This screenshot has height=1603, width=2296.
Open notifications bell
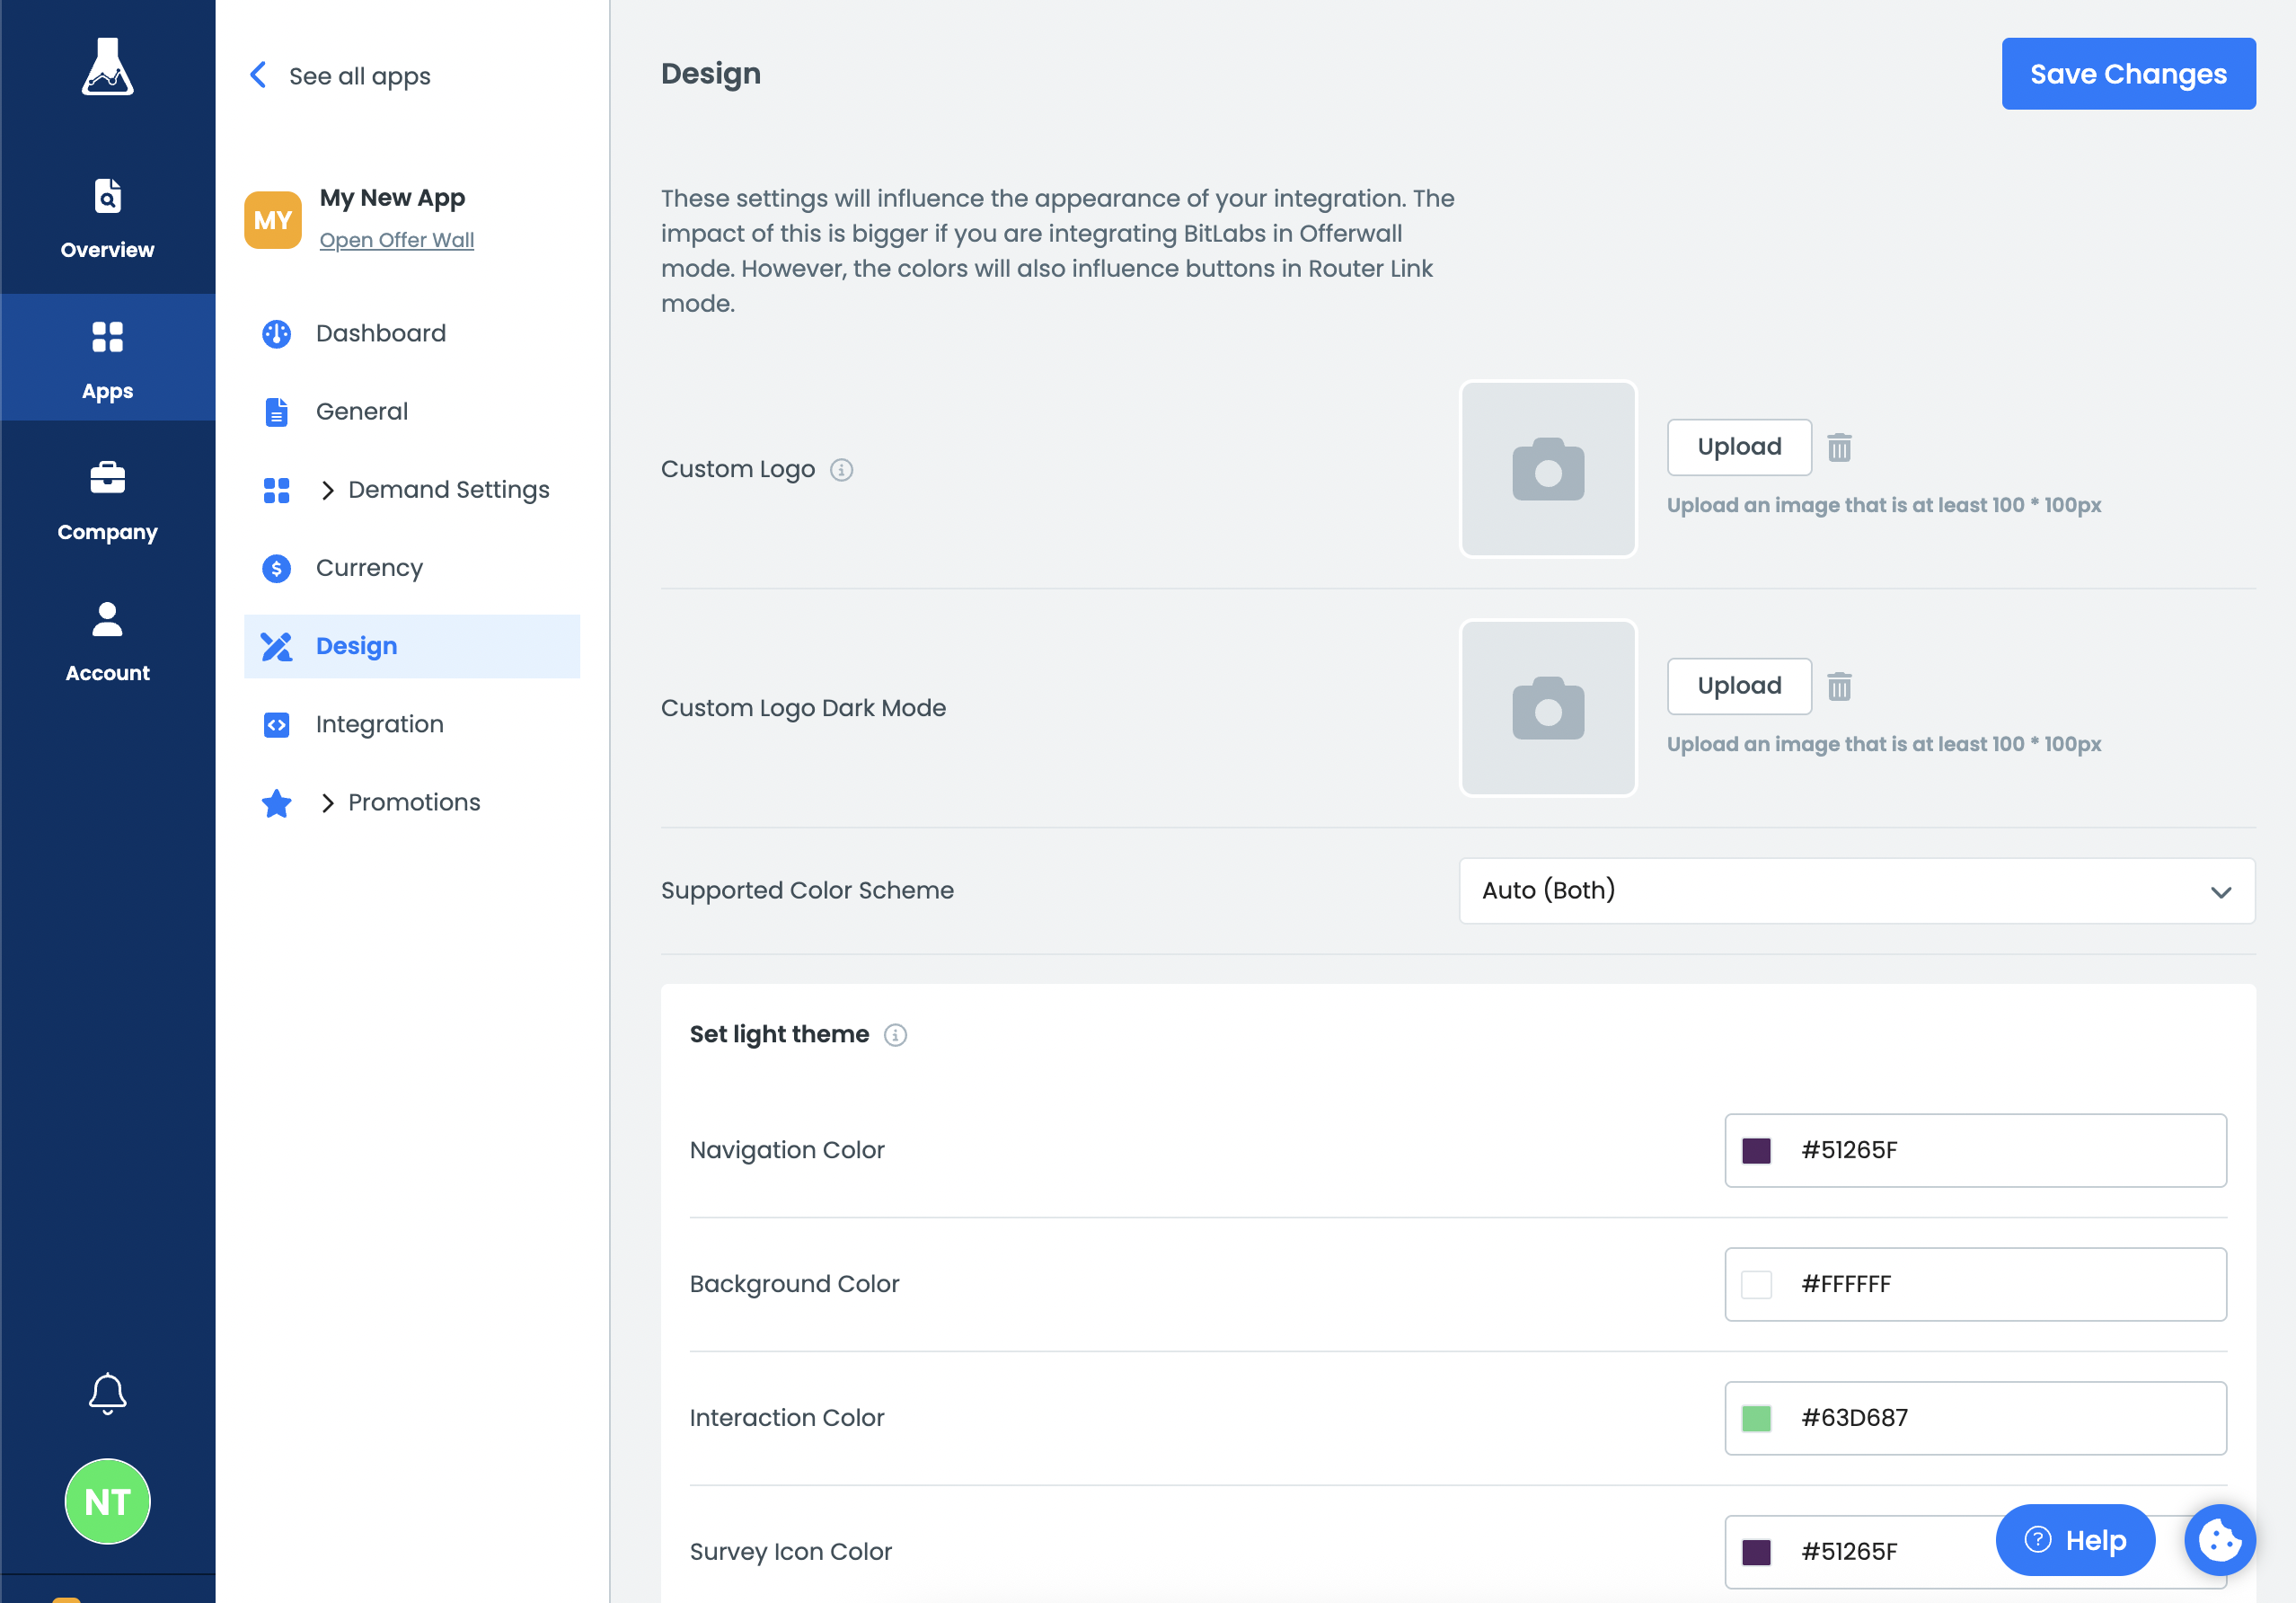pyautogui.click(x=107, y=1393)
